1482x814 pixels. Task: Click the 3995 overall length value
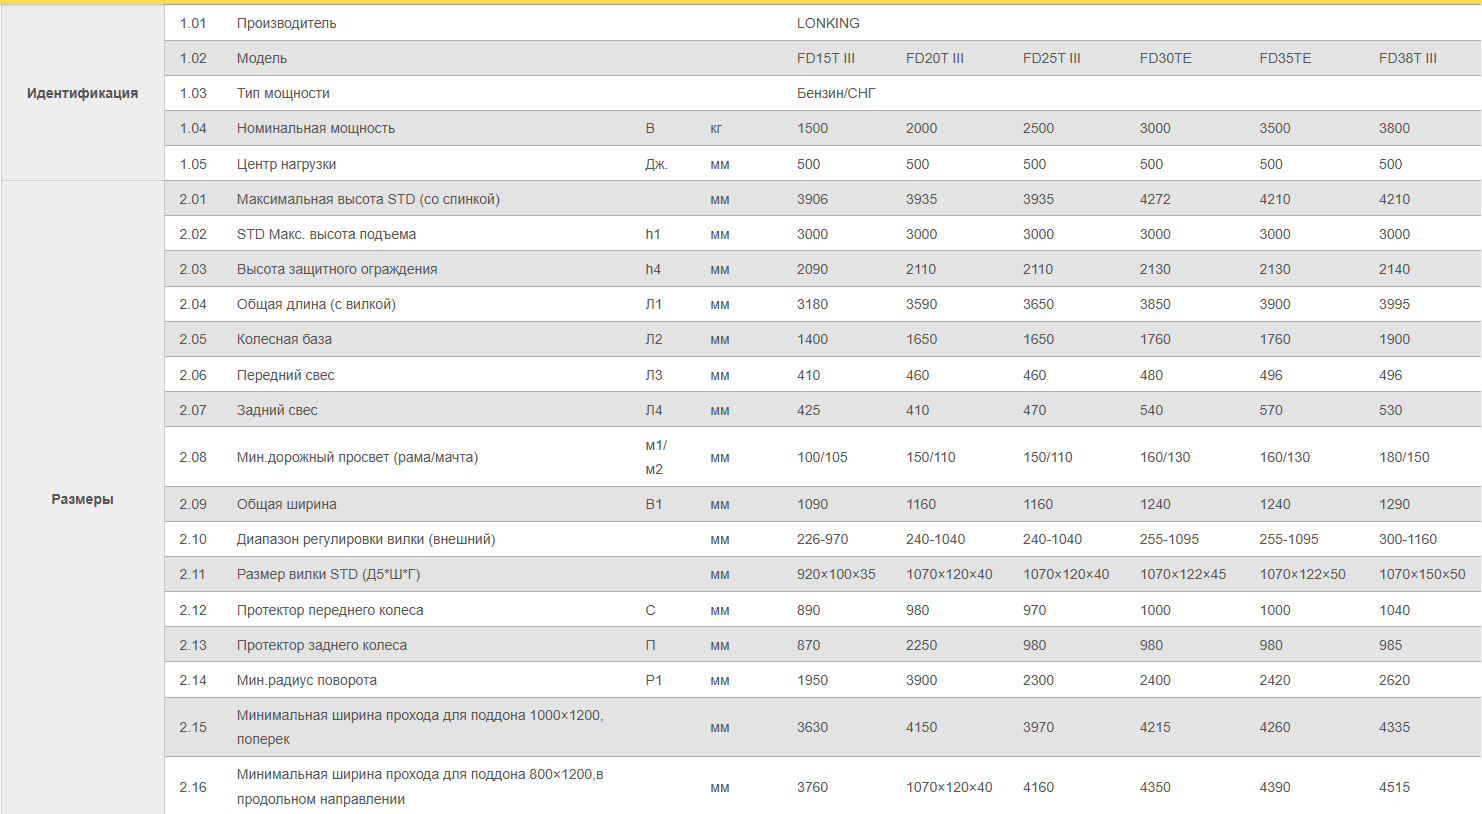1394,304
